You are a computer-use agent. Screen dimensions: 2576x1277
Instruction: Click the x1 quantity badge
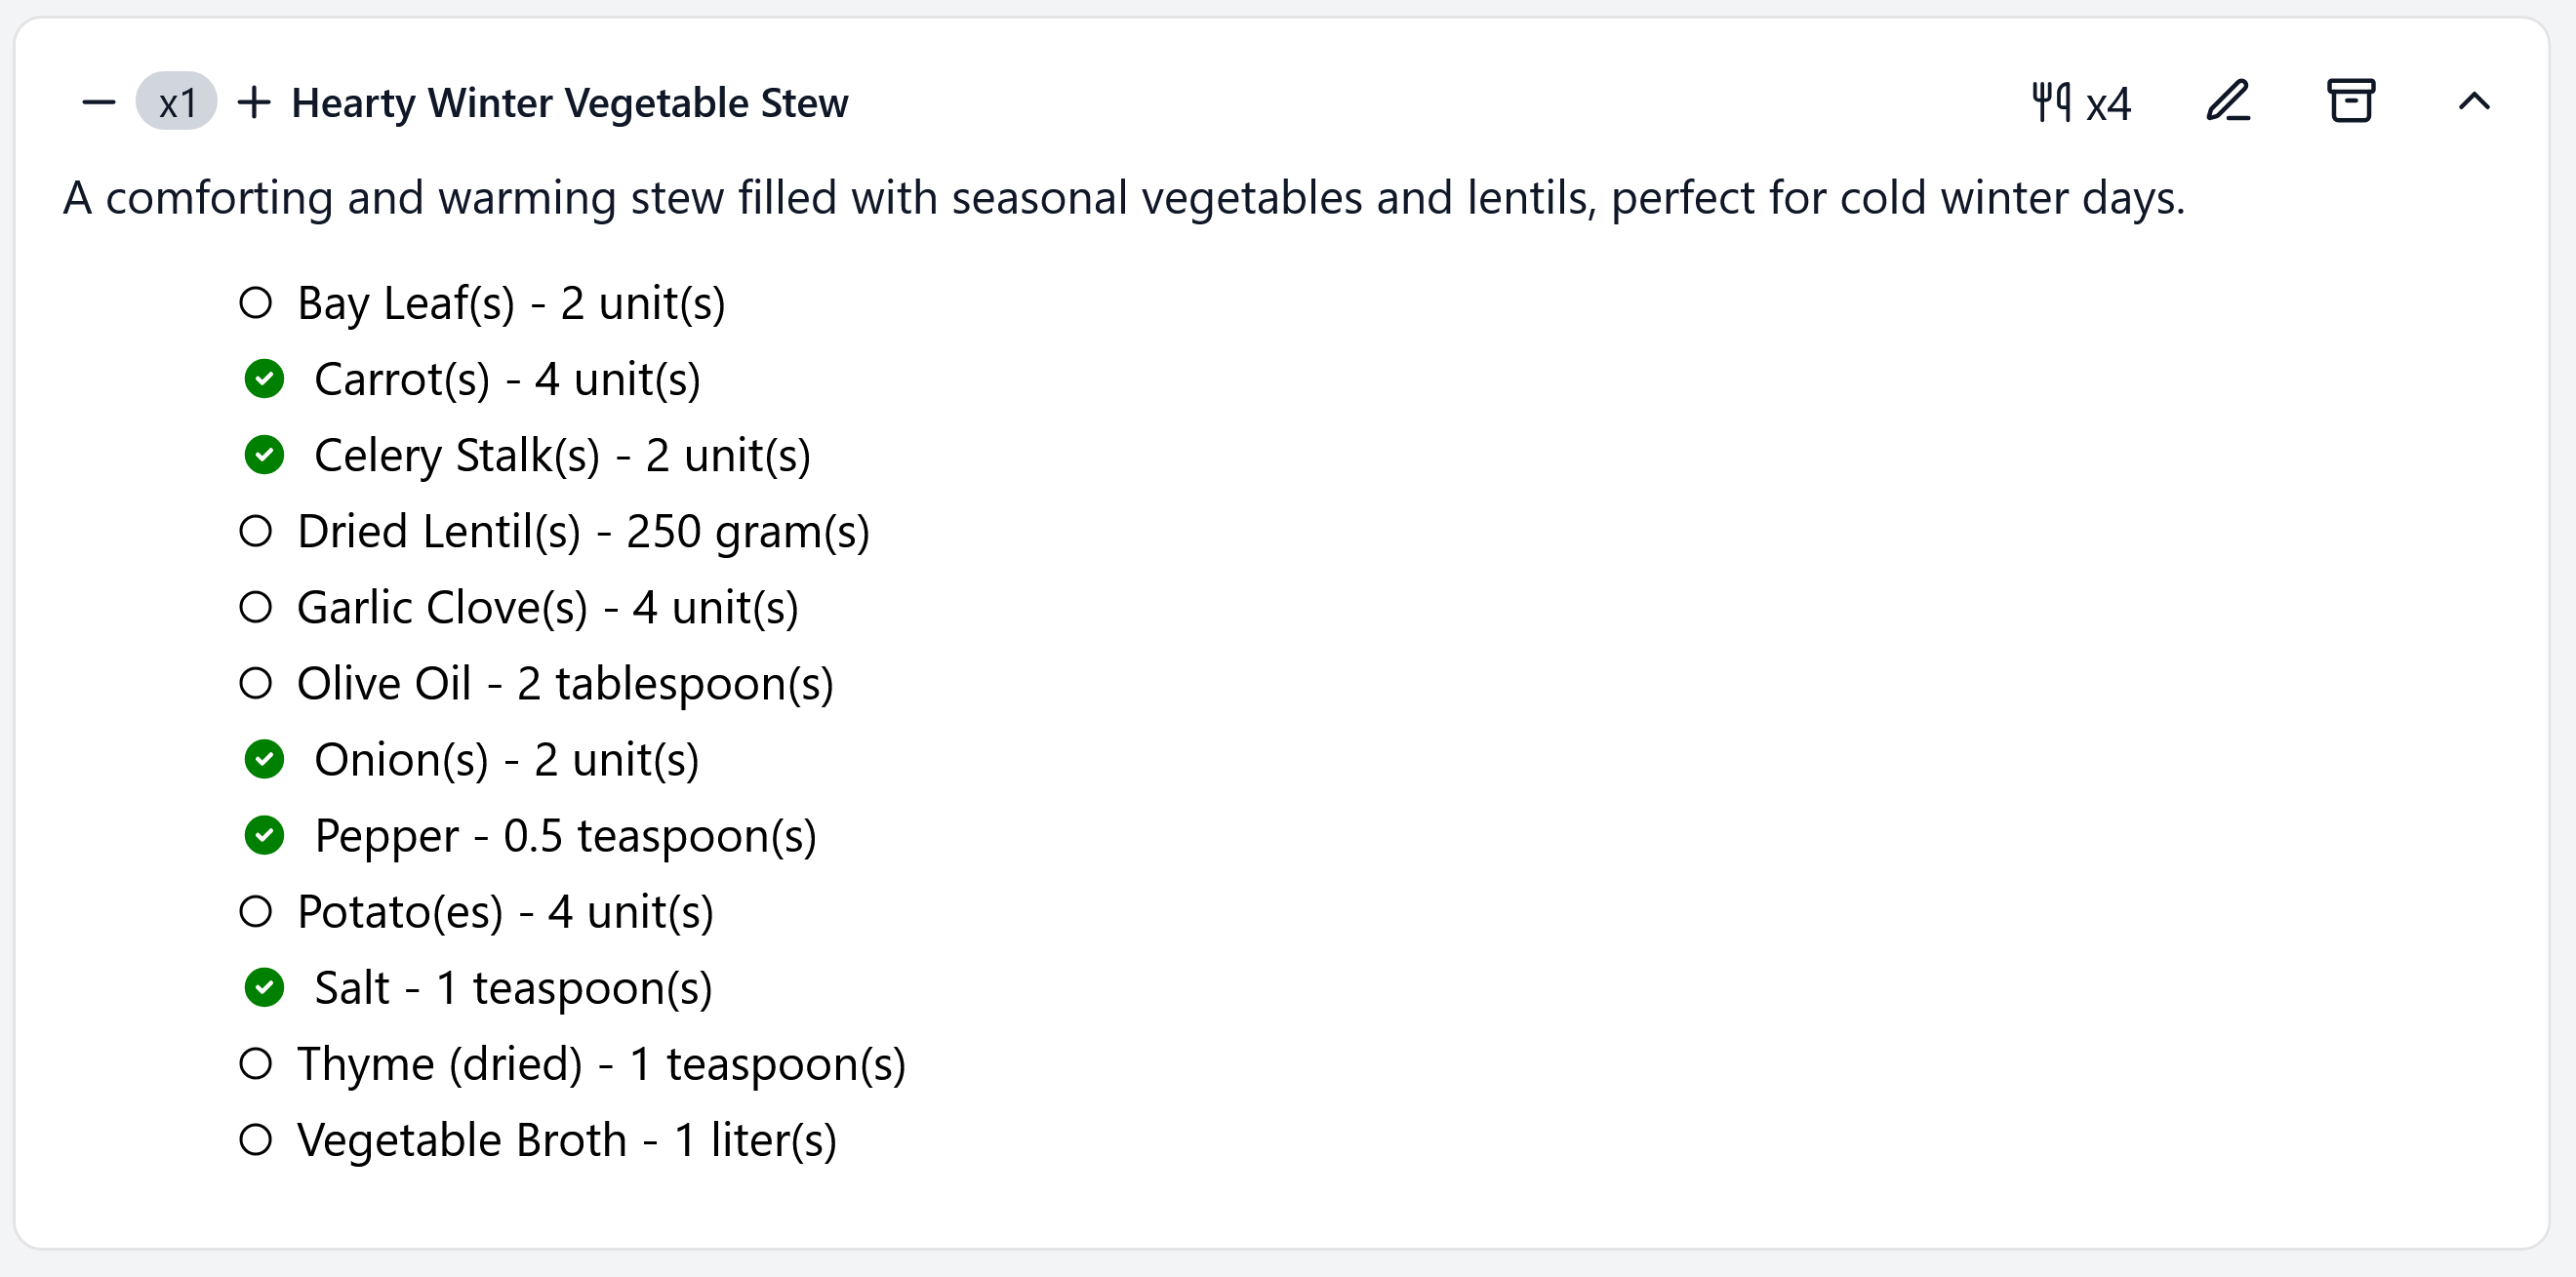pyautogui.click(x=177, y=102)
